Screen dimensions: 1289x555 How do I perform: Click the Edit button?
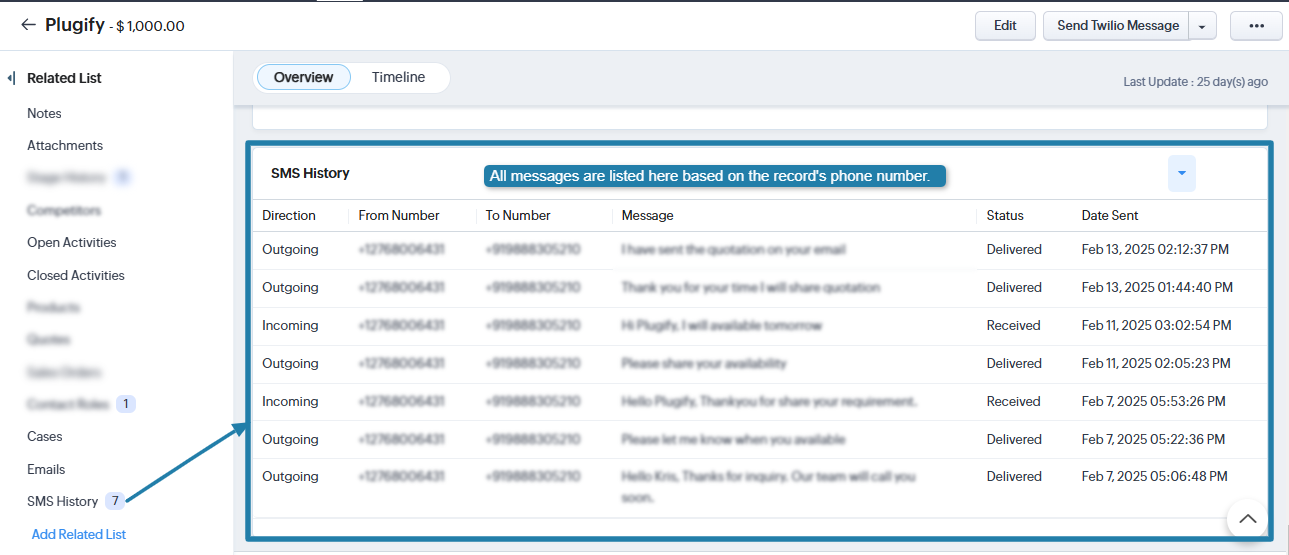[x=1004, y=26]
